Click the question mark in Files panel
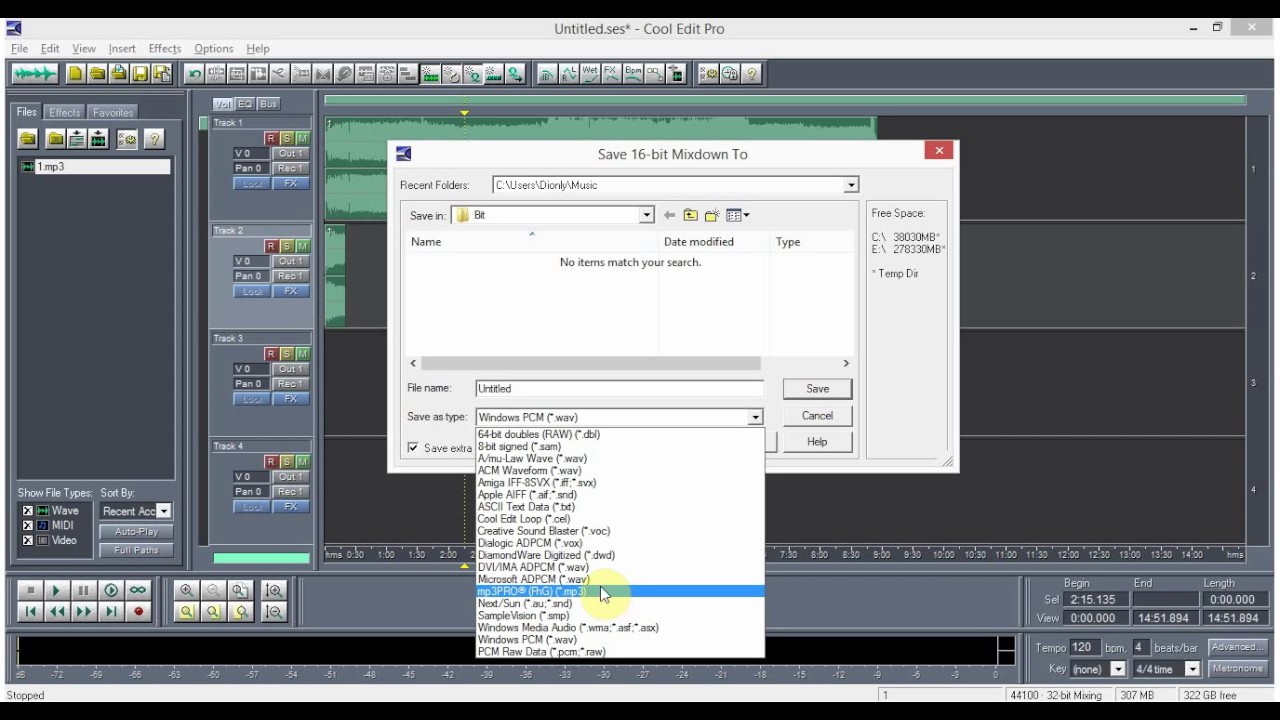The image size is (1280, 720). click(x=154, y=140)
